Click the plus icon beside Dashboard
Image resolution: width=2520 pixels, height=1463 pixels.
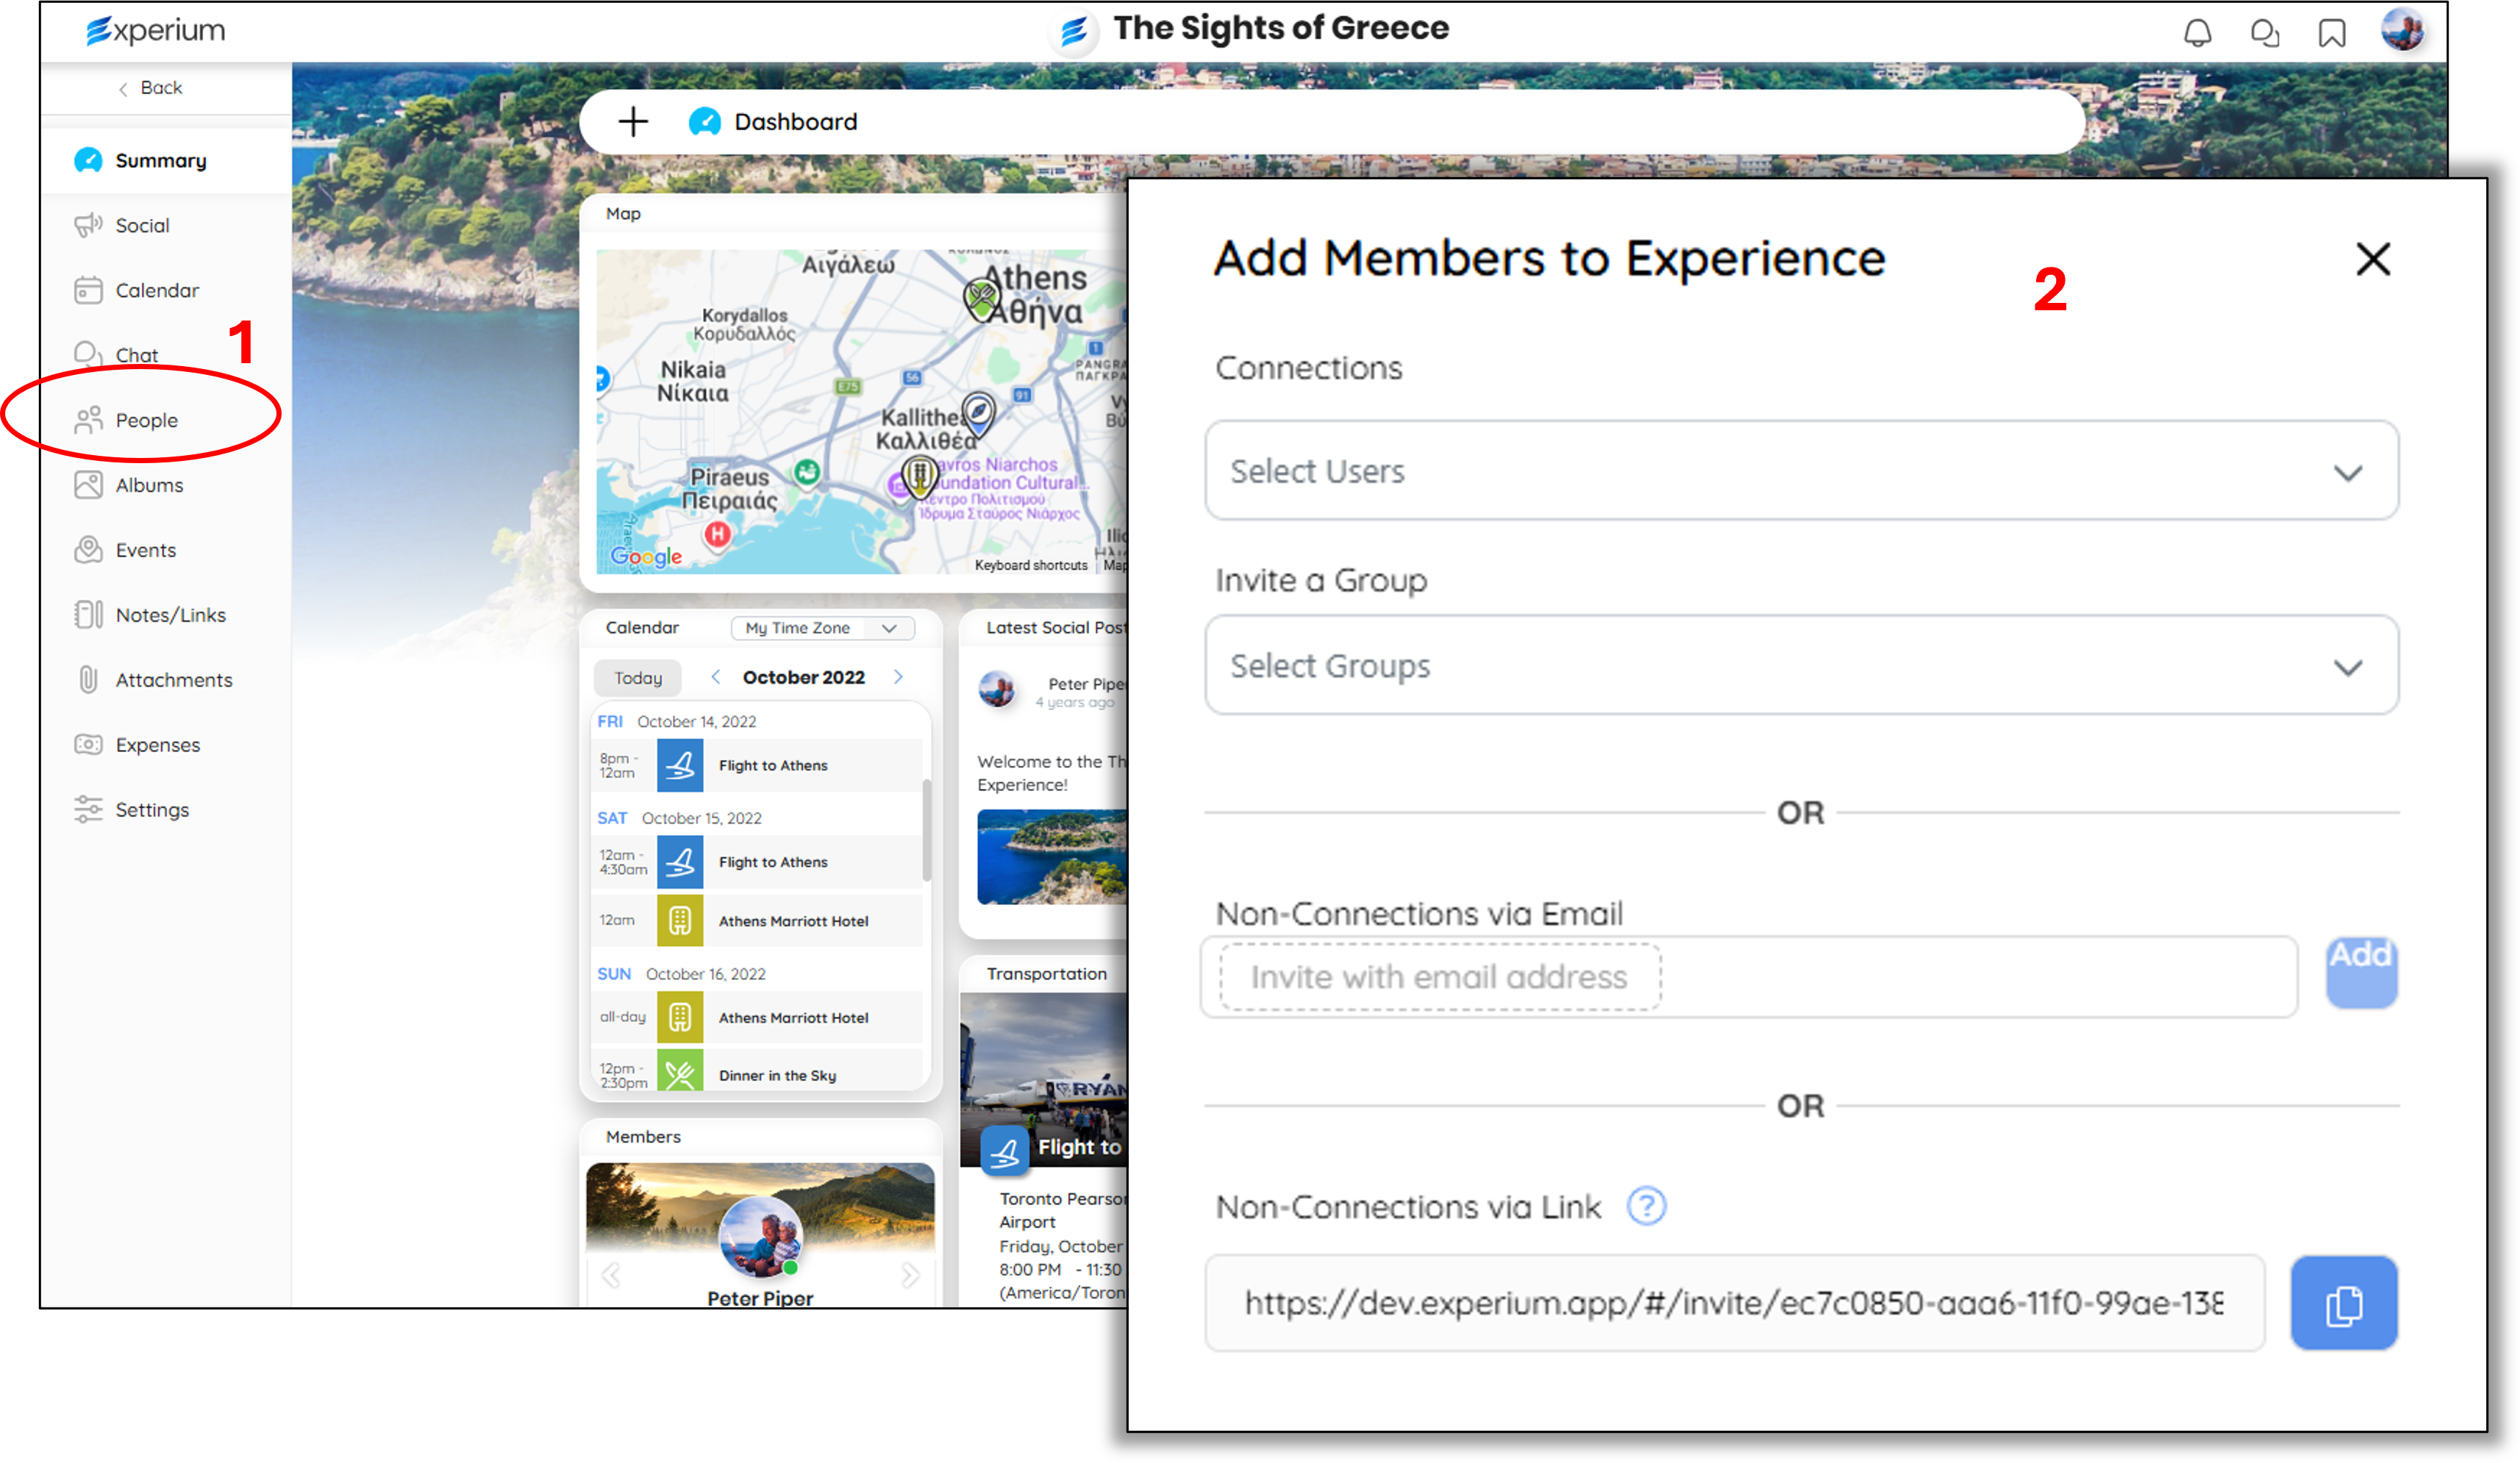pyautogui.click(x=633, y=122)
